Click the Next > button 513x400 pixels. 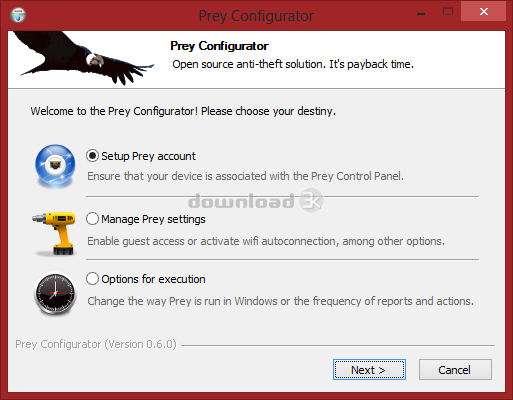[x=369, y=369]
